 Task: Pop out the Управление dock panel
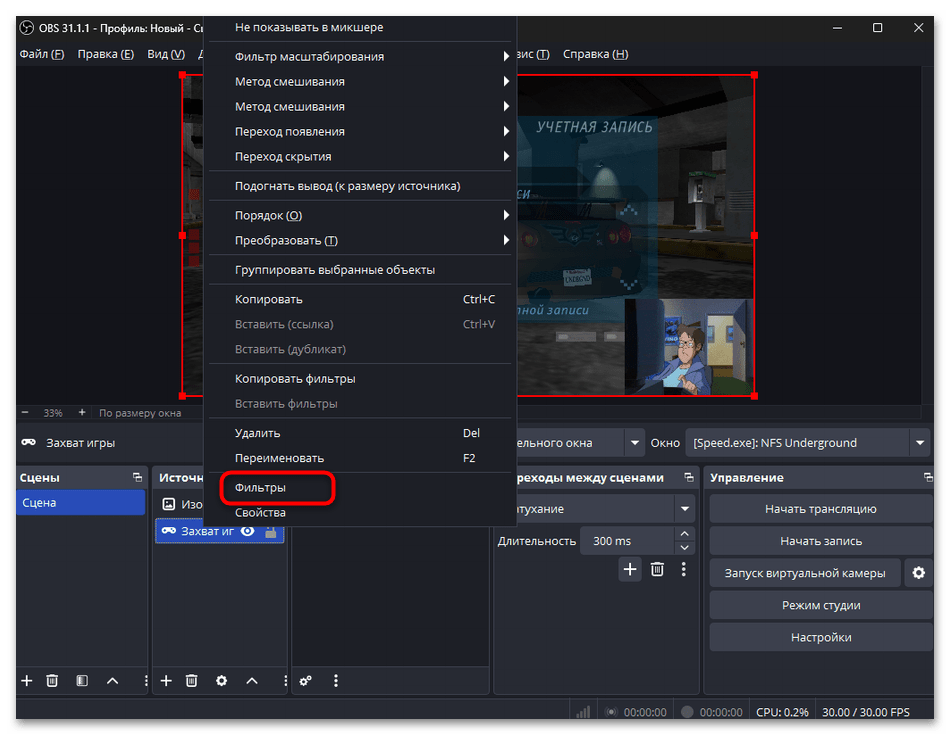tap(928, 477)
